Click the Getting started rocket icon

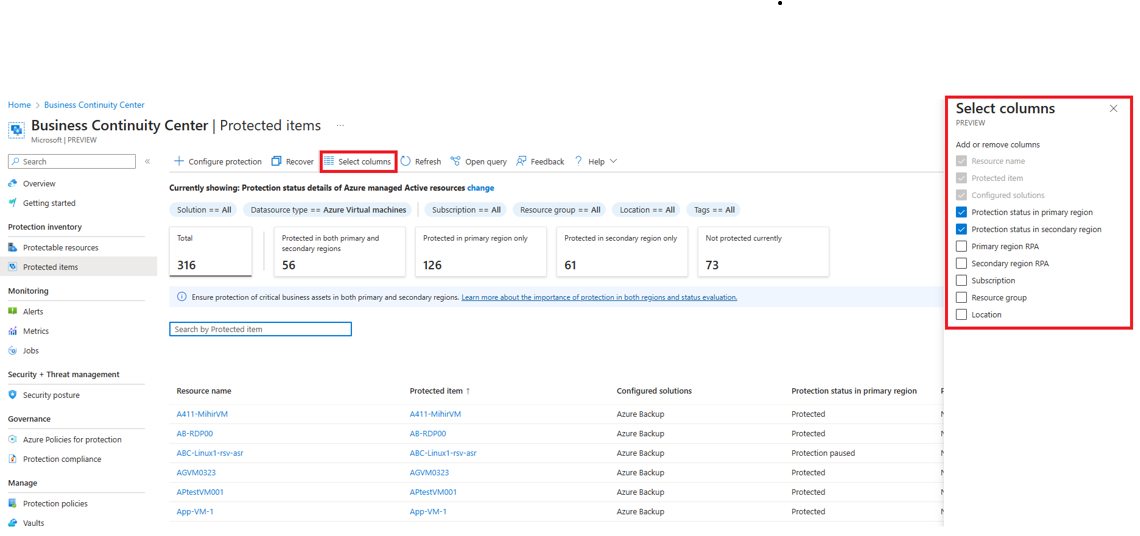click(13, 203)
